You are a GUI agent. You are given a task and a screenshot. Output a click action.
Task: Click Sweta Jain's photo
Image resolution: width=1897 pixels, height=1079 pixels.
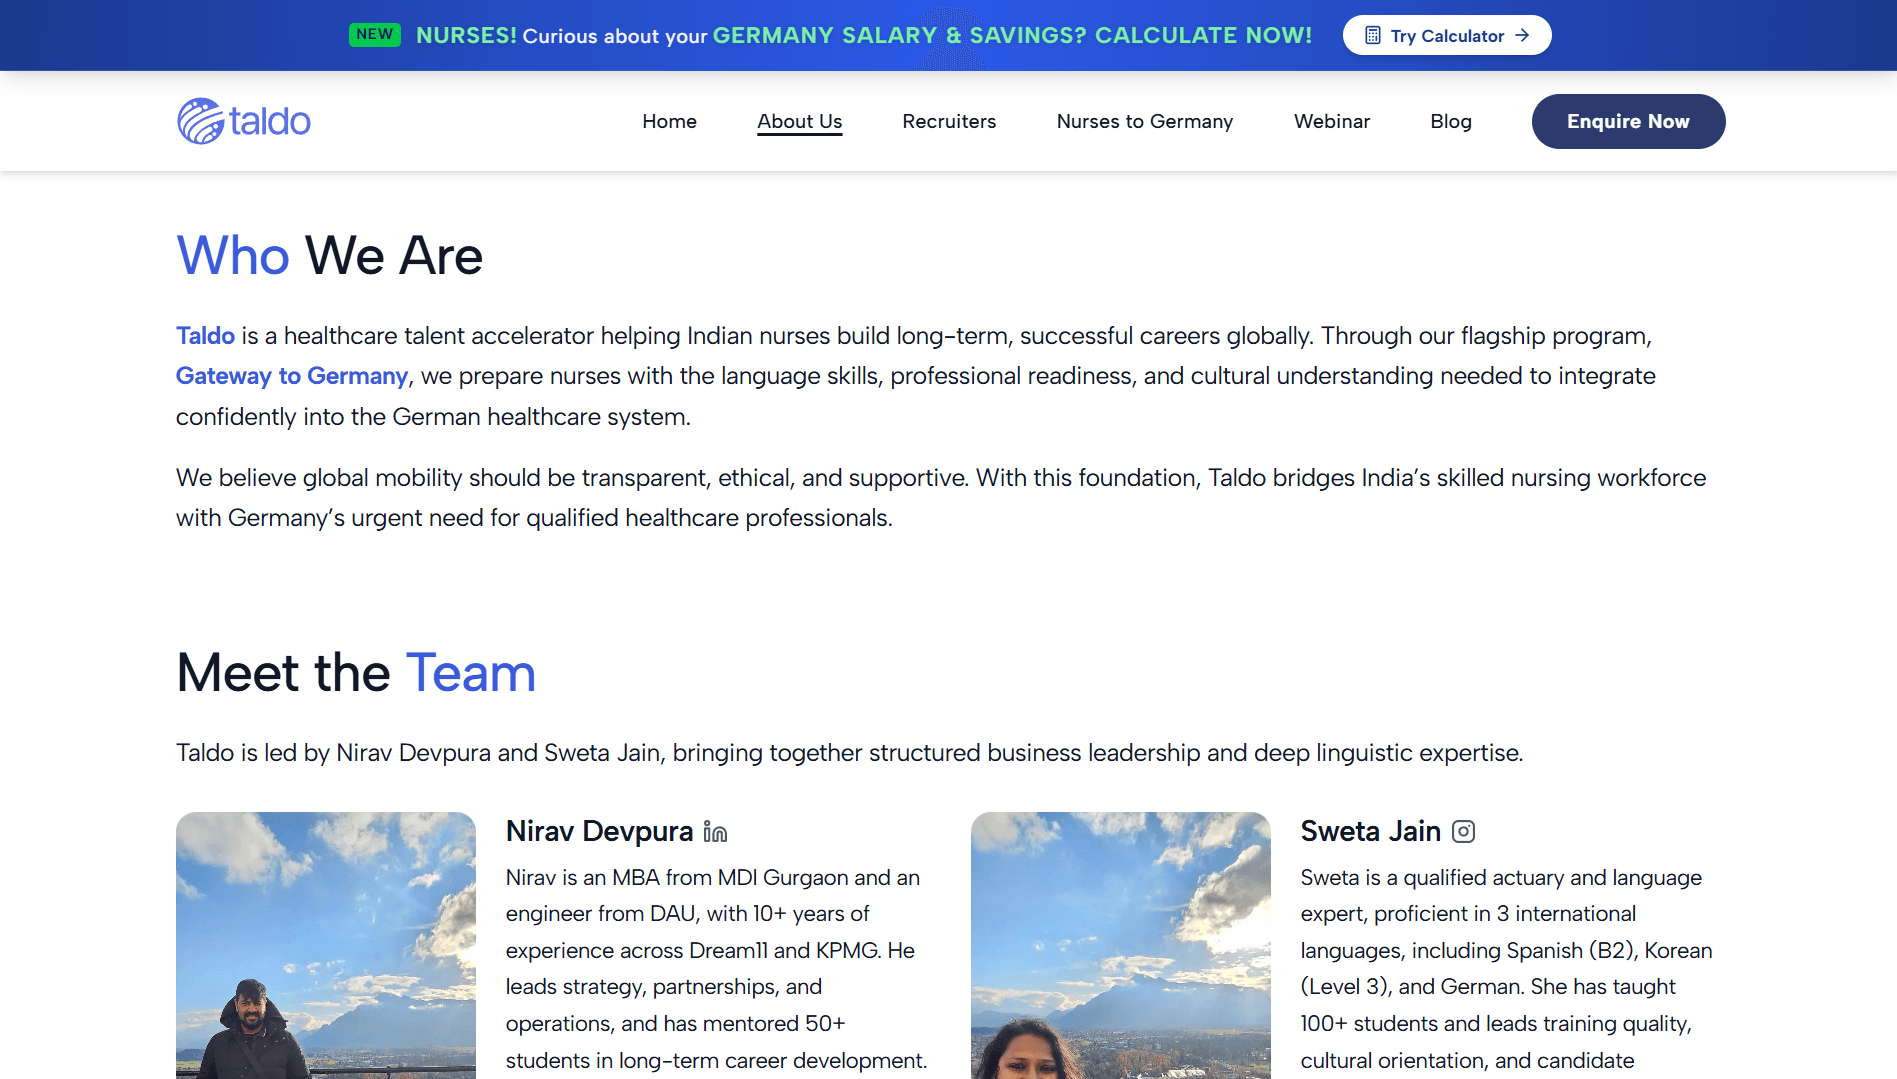tap(1121, 945)
